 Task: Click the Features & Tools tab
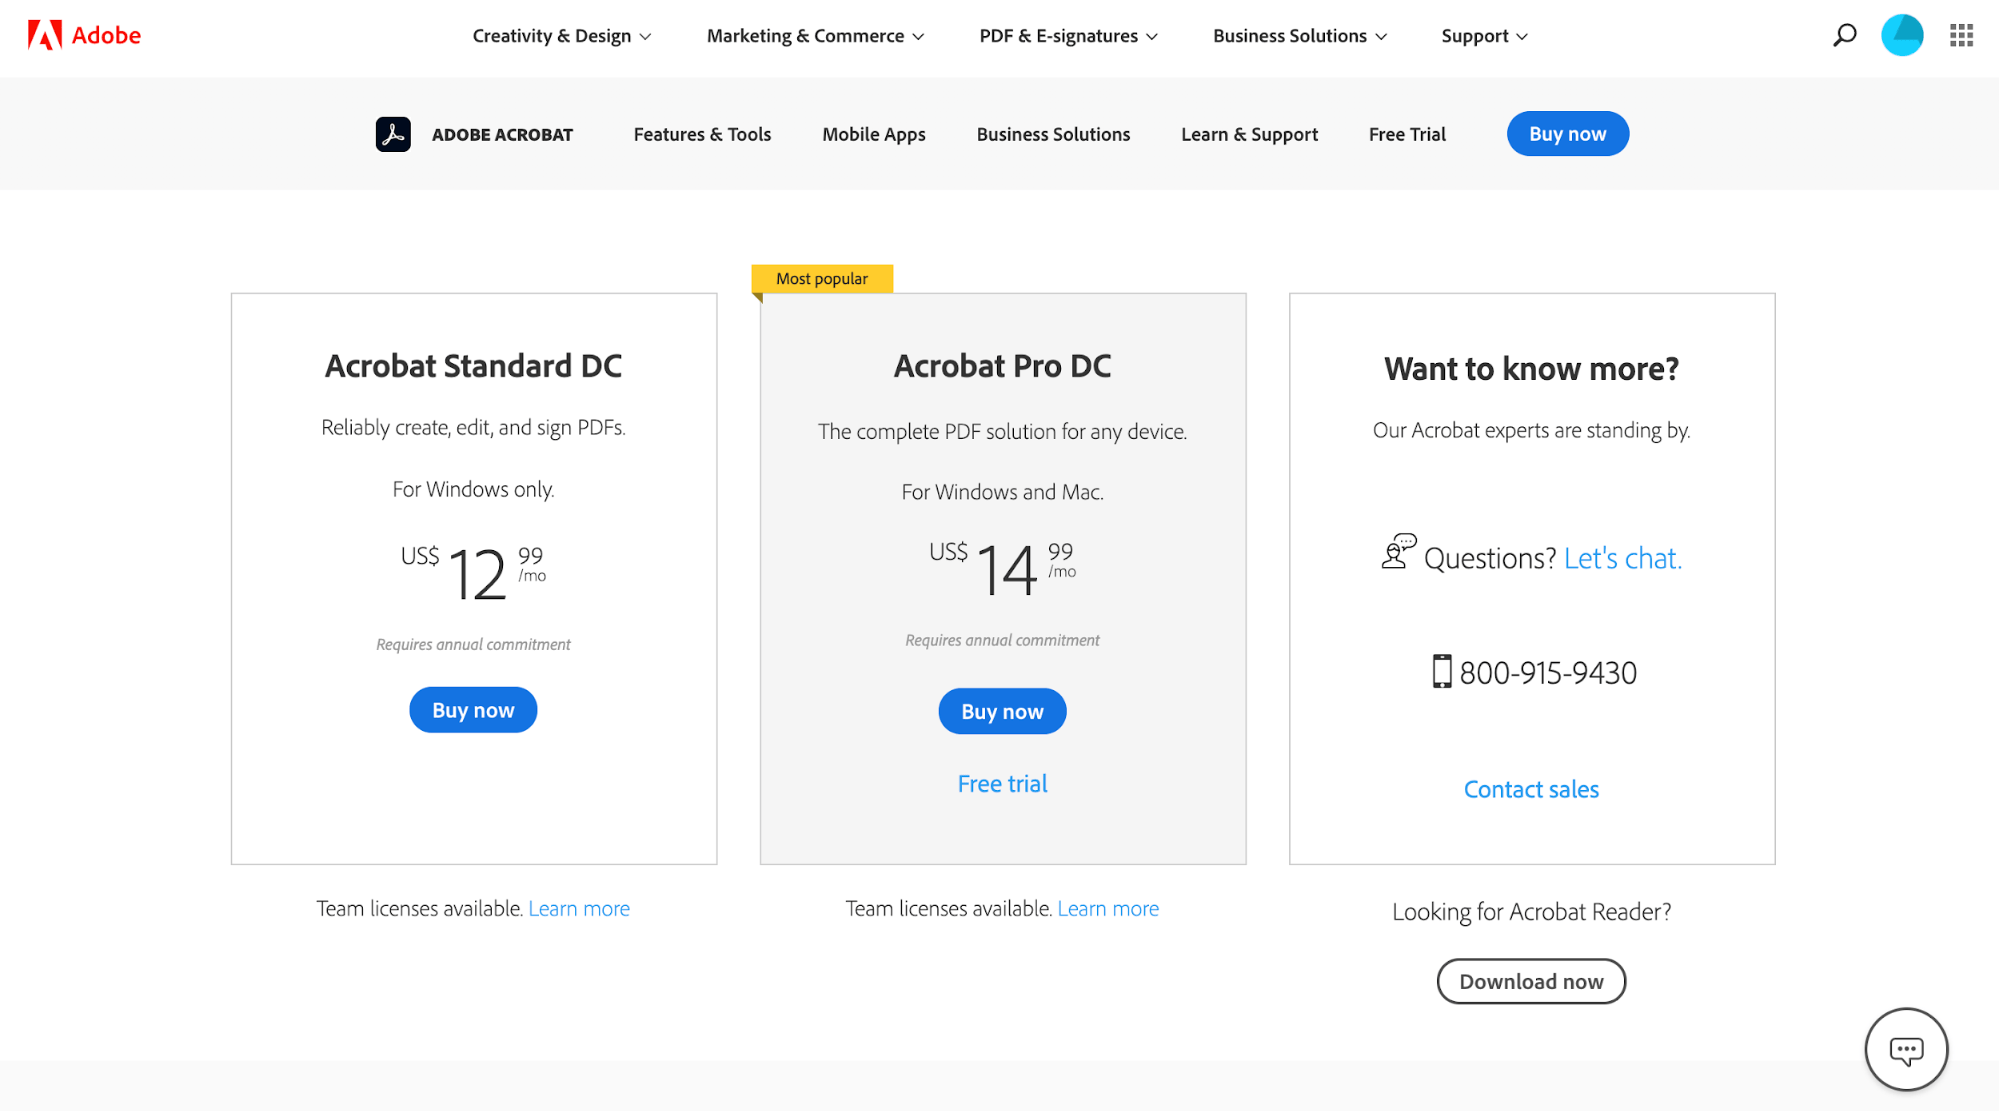click(701, 133)
